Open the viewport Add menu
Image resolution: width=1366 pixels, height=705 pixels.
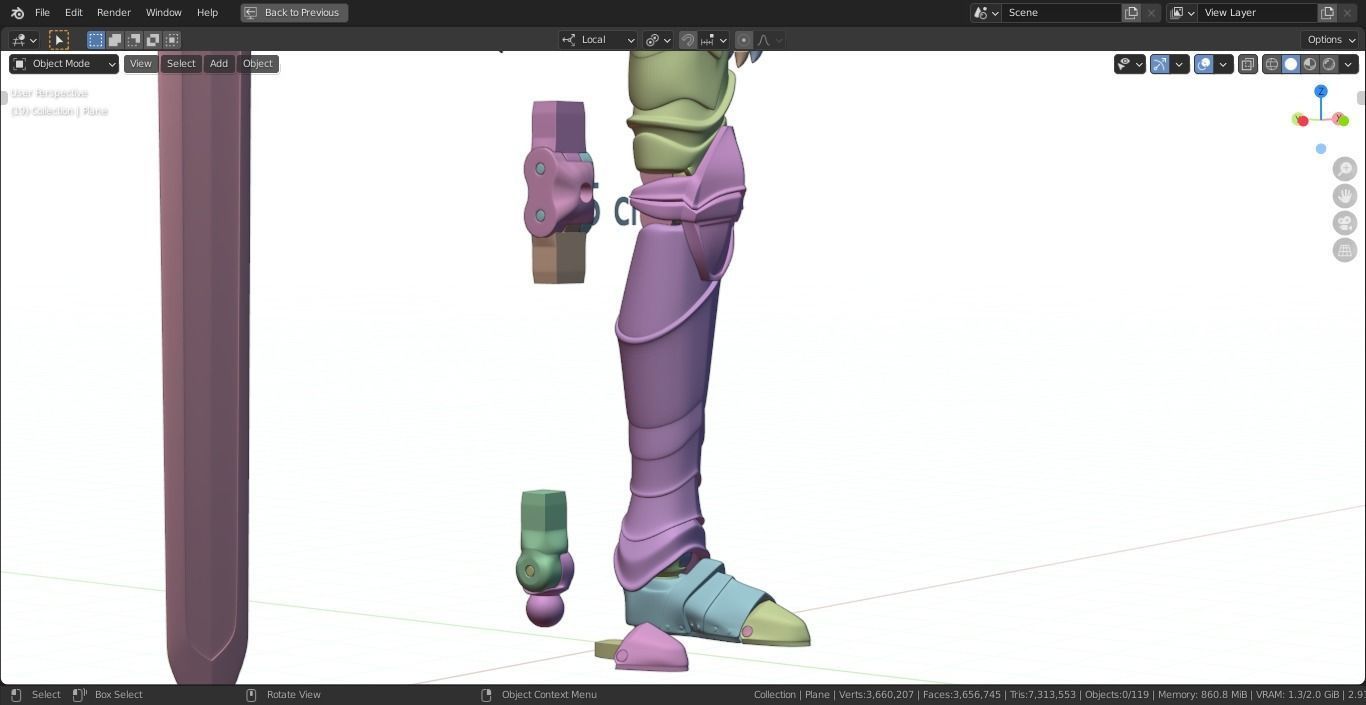(x=218, y=64)
